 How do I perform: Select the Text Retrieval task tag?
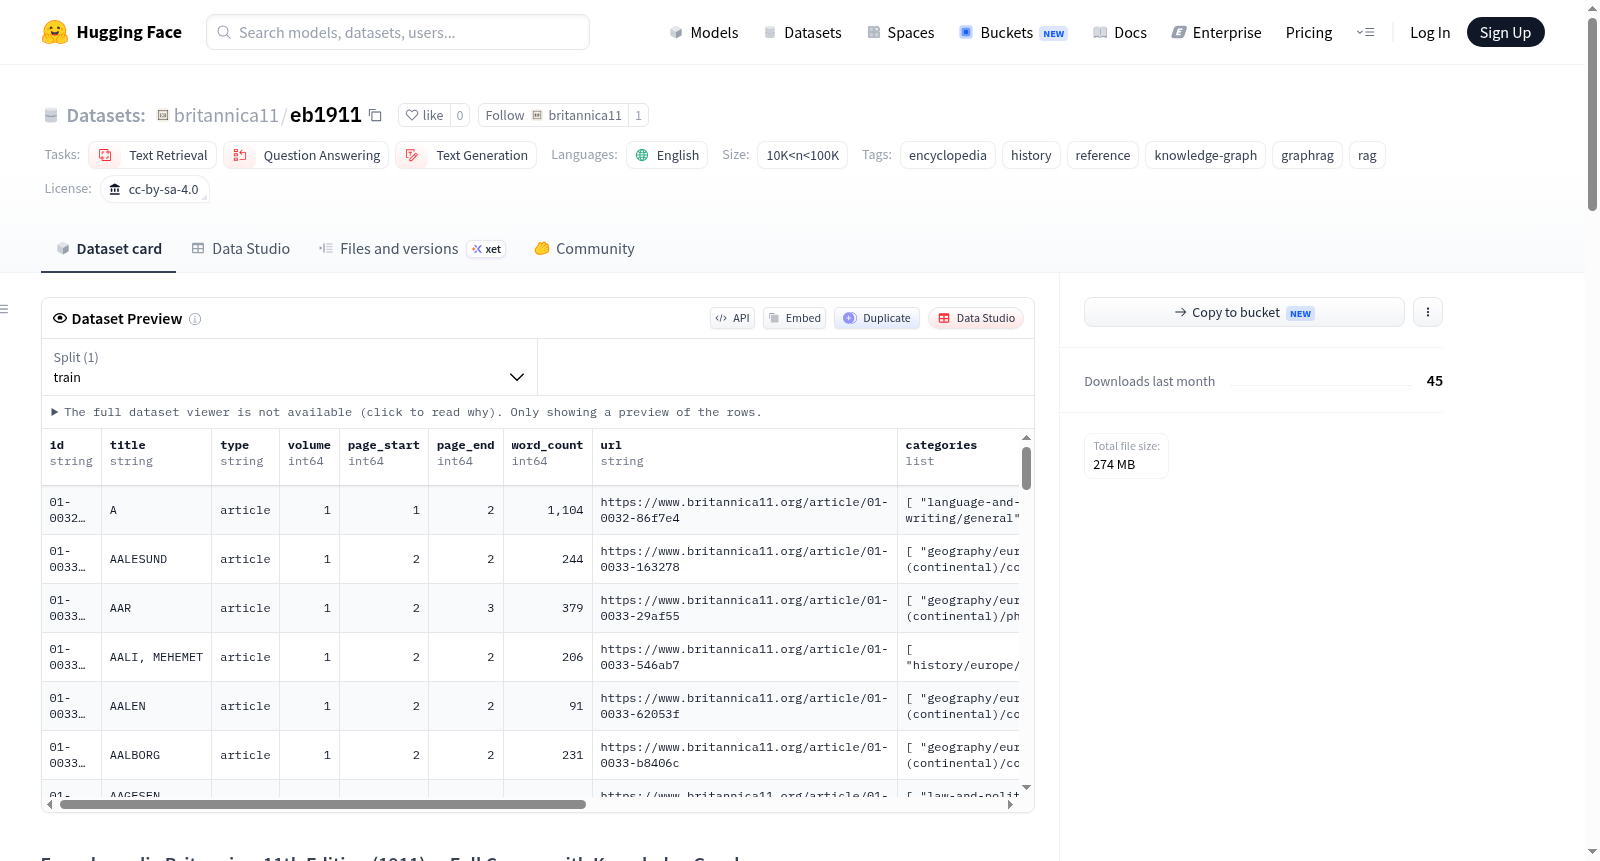point(152,155)
